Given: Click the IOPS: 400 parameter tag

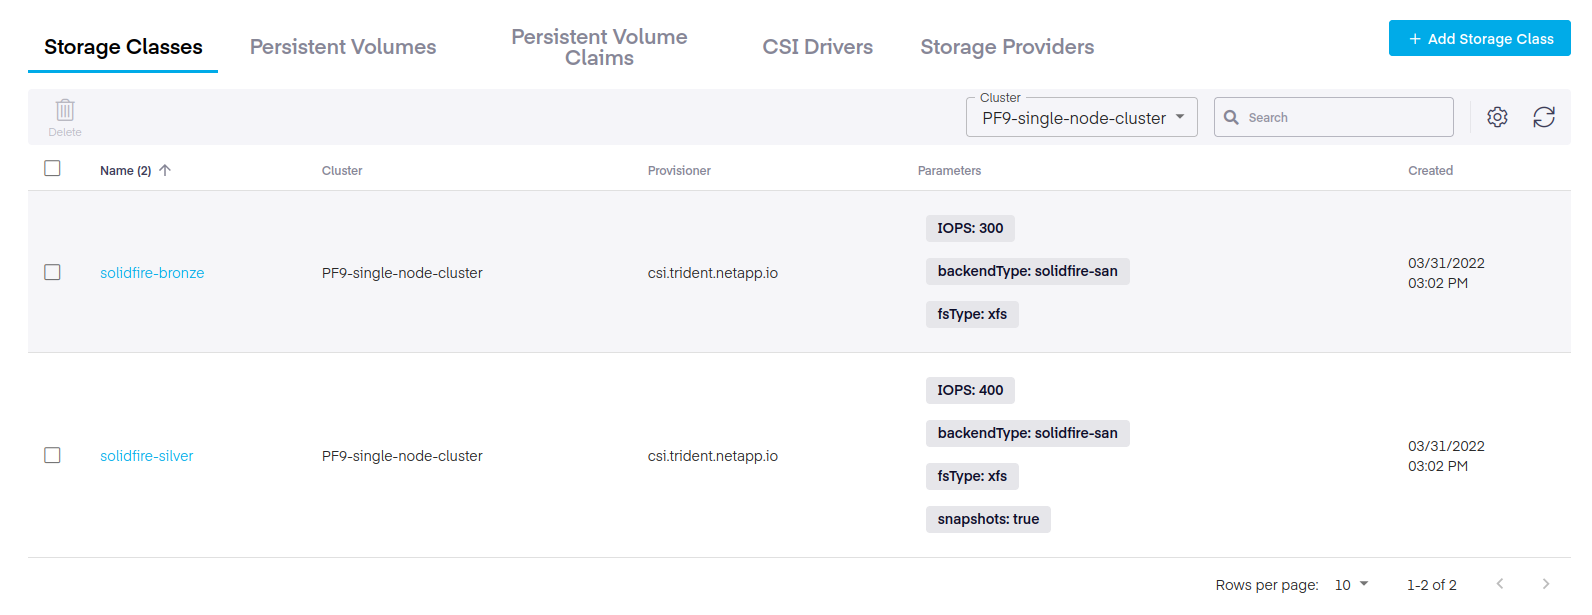Looking at the screenshot, I should (970, 390).
